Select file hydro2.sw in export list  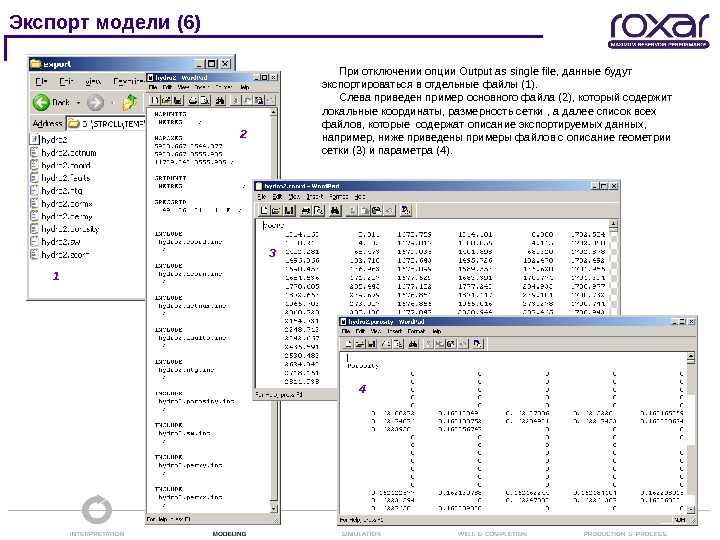tap(56, 242)
